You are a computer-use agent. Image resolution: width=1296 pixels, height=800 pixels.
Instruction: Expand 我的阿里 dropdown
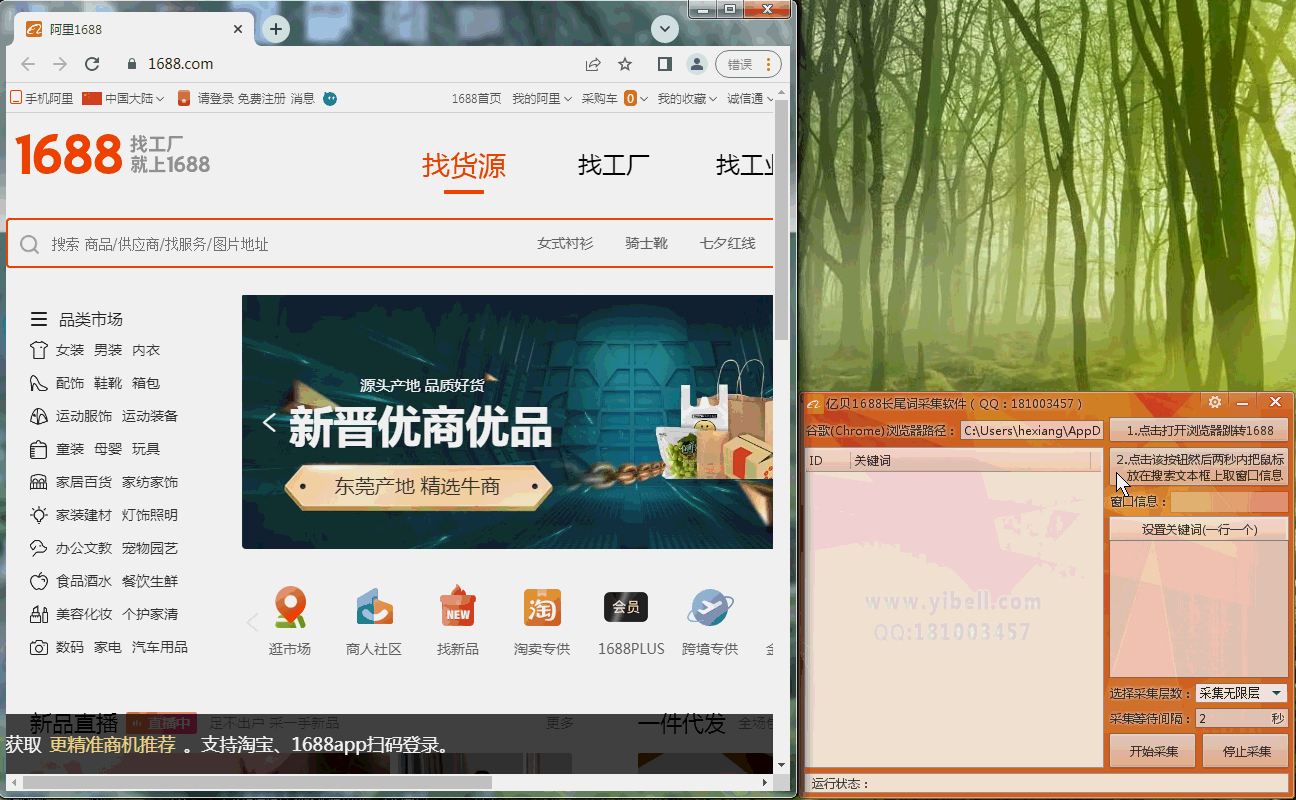541,98
